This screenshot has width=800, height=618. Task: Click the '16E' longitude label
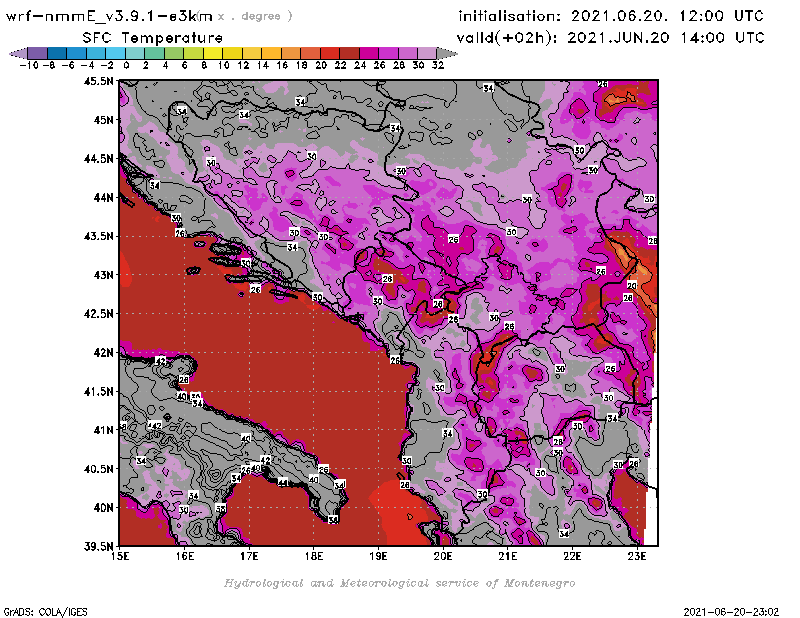185,556
